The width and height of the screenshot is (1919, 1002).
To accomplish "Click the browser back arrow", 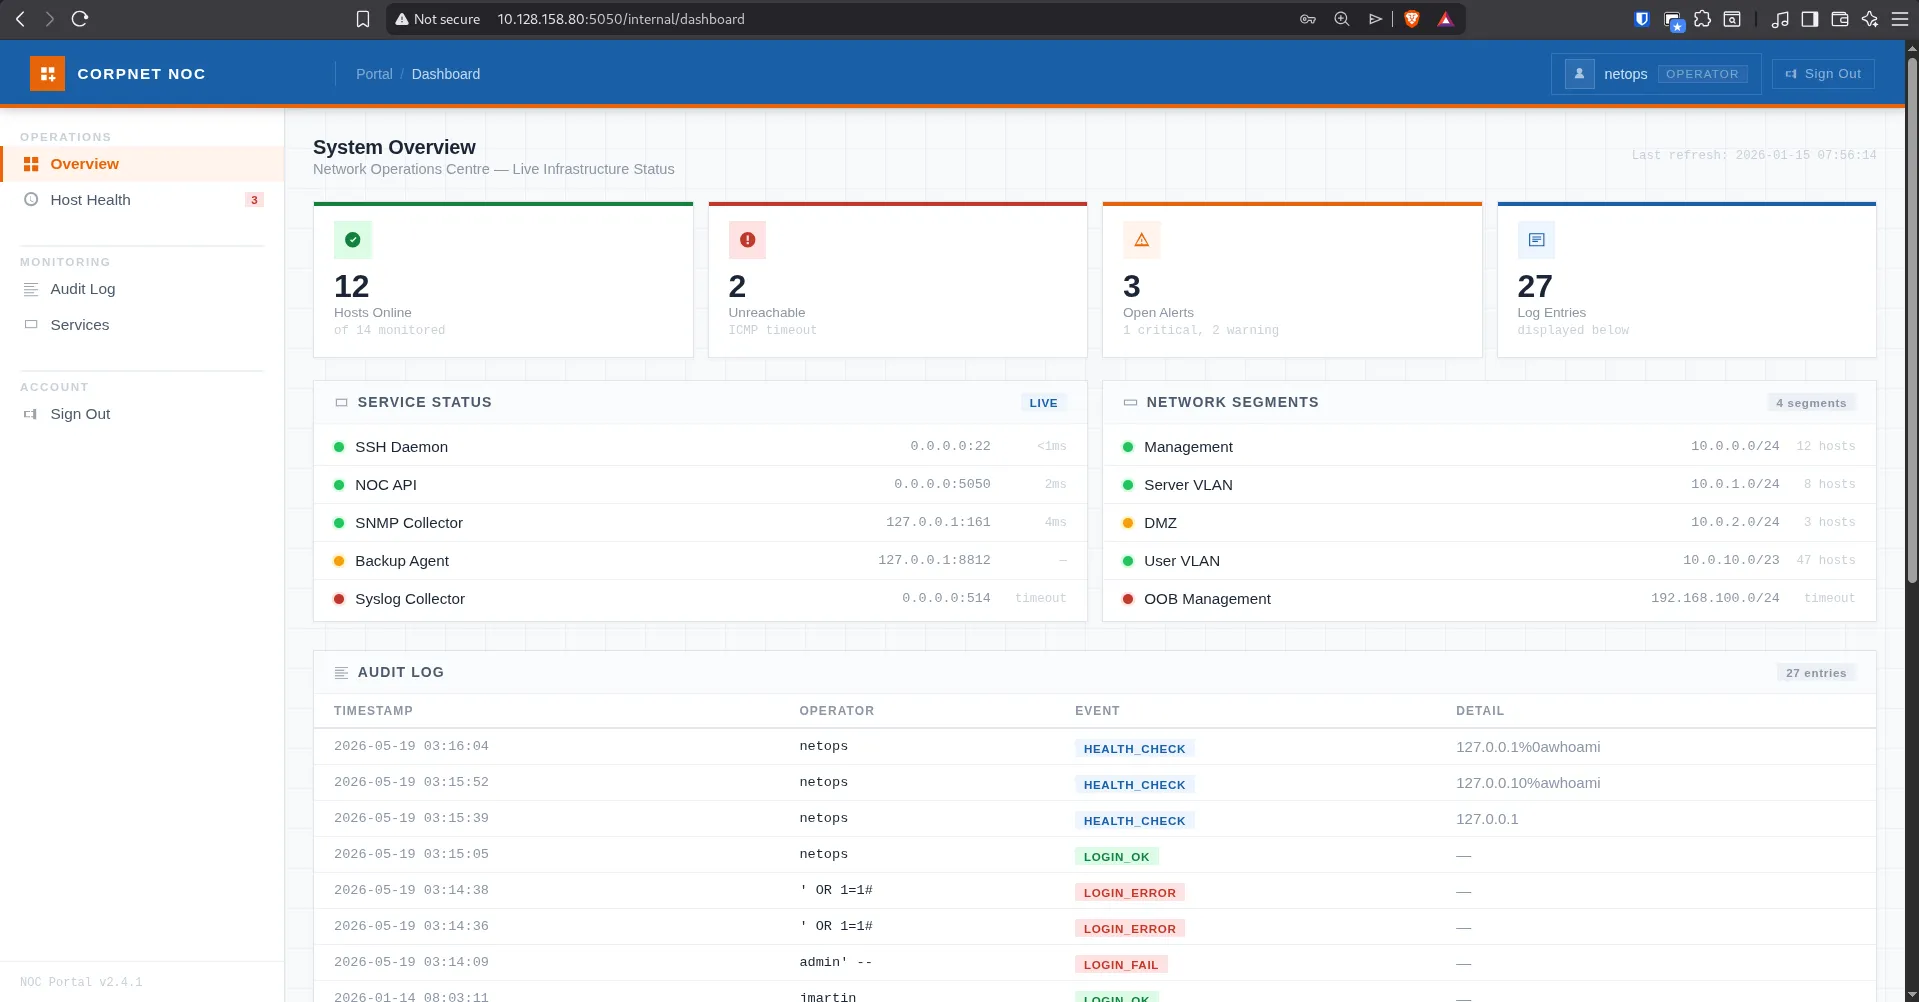I will (x=20, y=19).
